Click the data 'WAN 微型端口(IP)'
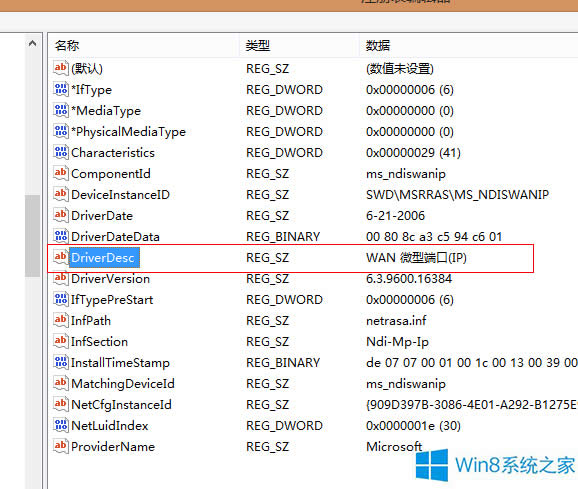This screenshot has height=489, width=578. [x=416, y=258]
